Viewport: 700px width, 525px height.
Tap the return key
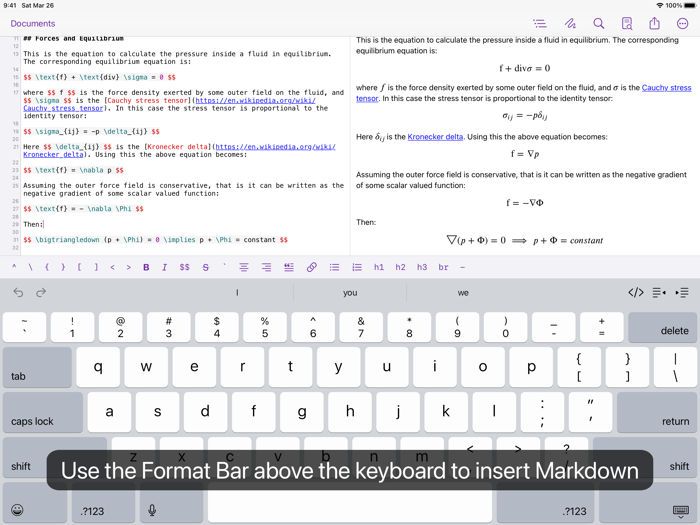[657, 412]
